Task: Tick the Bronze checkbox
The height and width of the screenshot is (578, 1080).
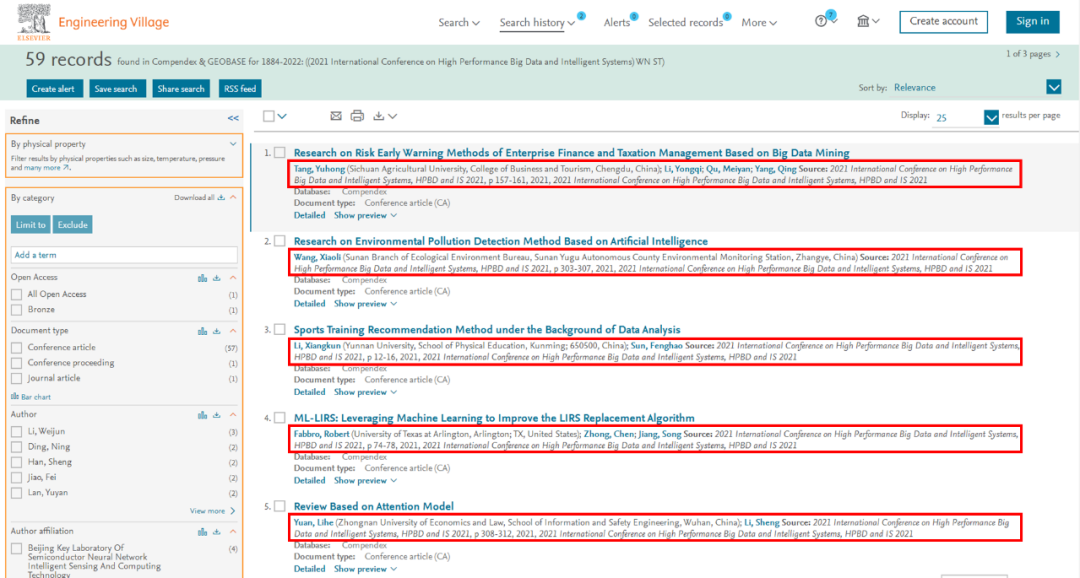Action: click(17, 310)
